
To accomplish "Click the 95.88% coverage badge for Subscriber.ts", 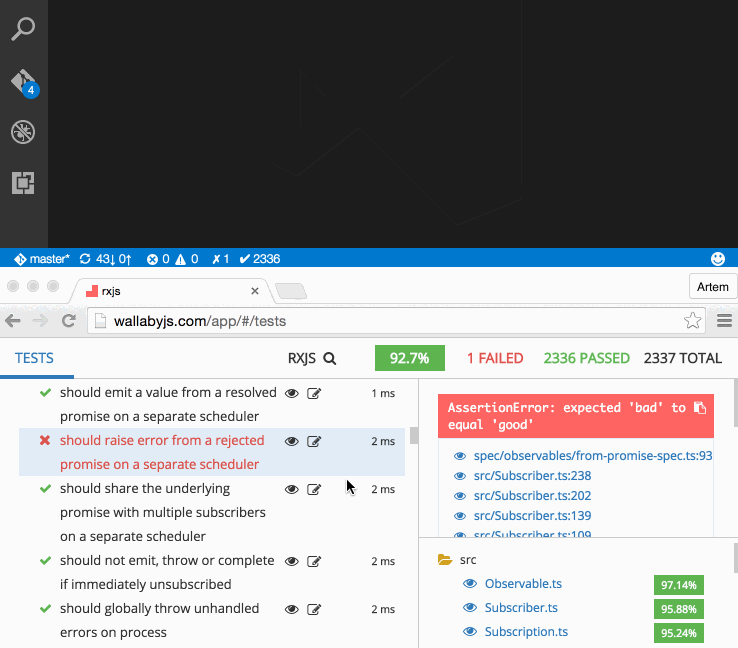I will pos(679,609).
